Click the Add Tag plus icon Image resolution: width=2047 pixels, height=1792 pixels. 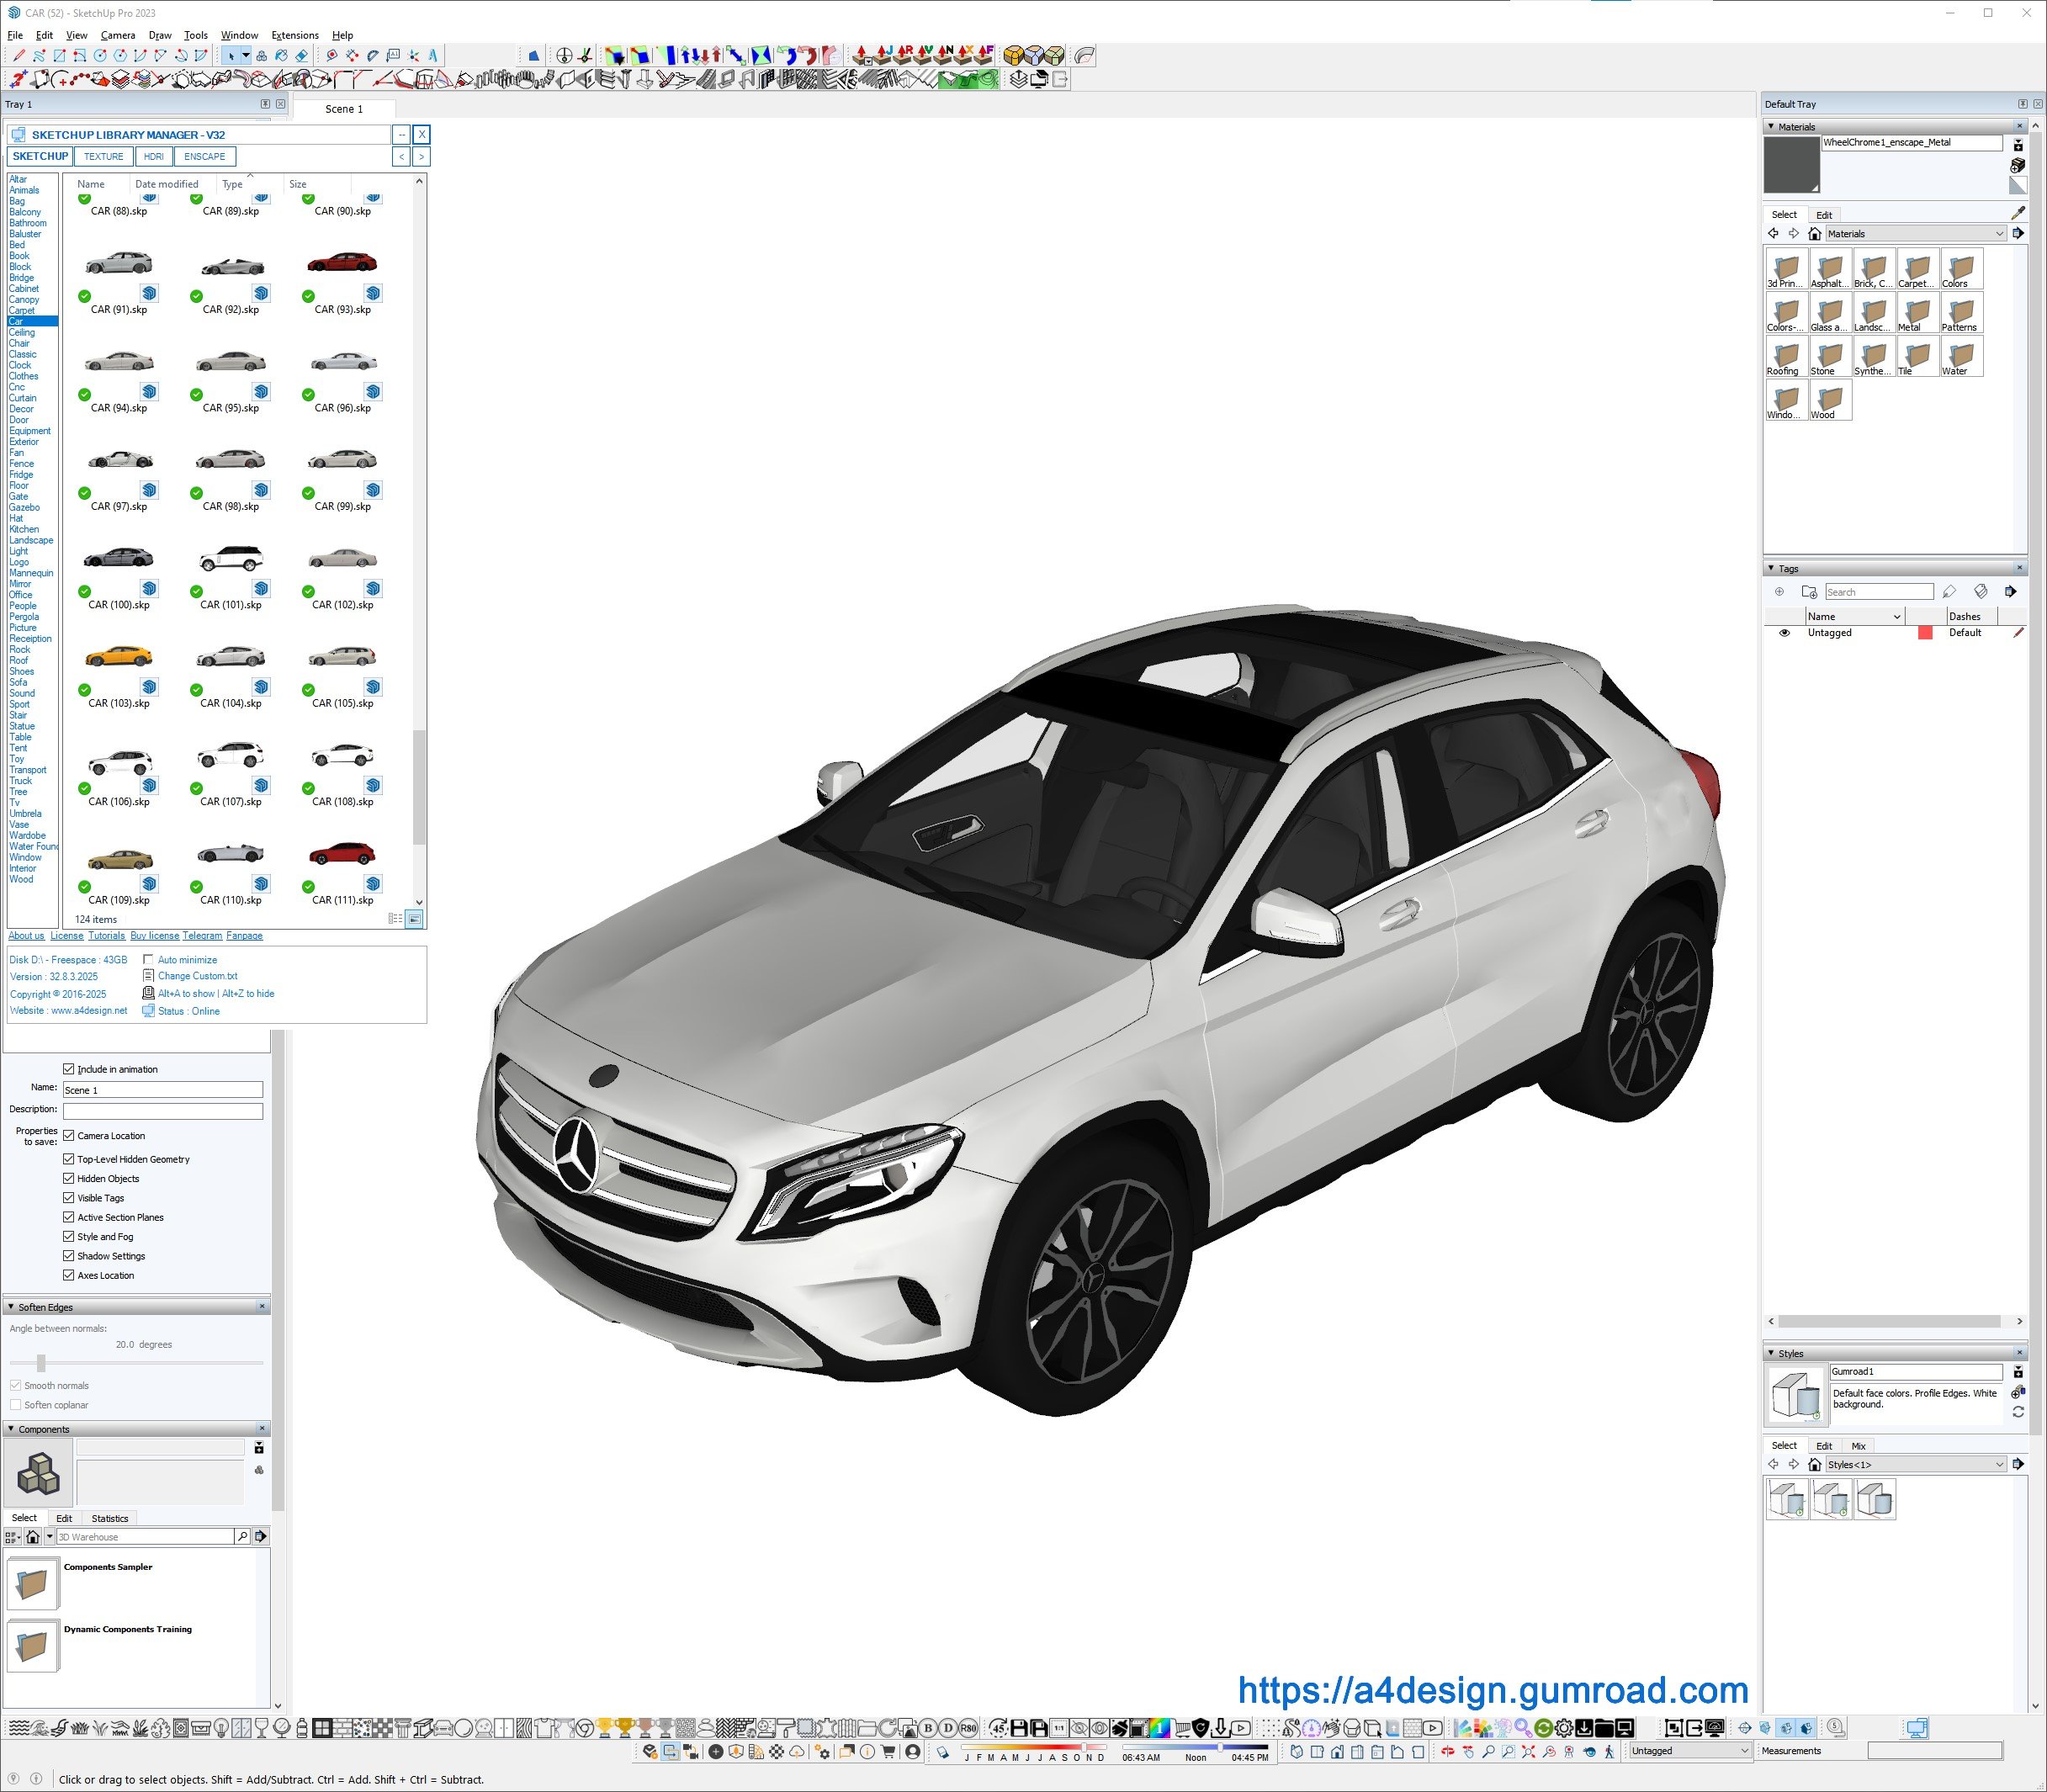[x=1779, y=592]
